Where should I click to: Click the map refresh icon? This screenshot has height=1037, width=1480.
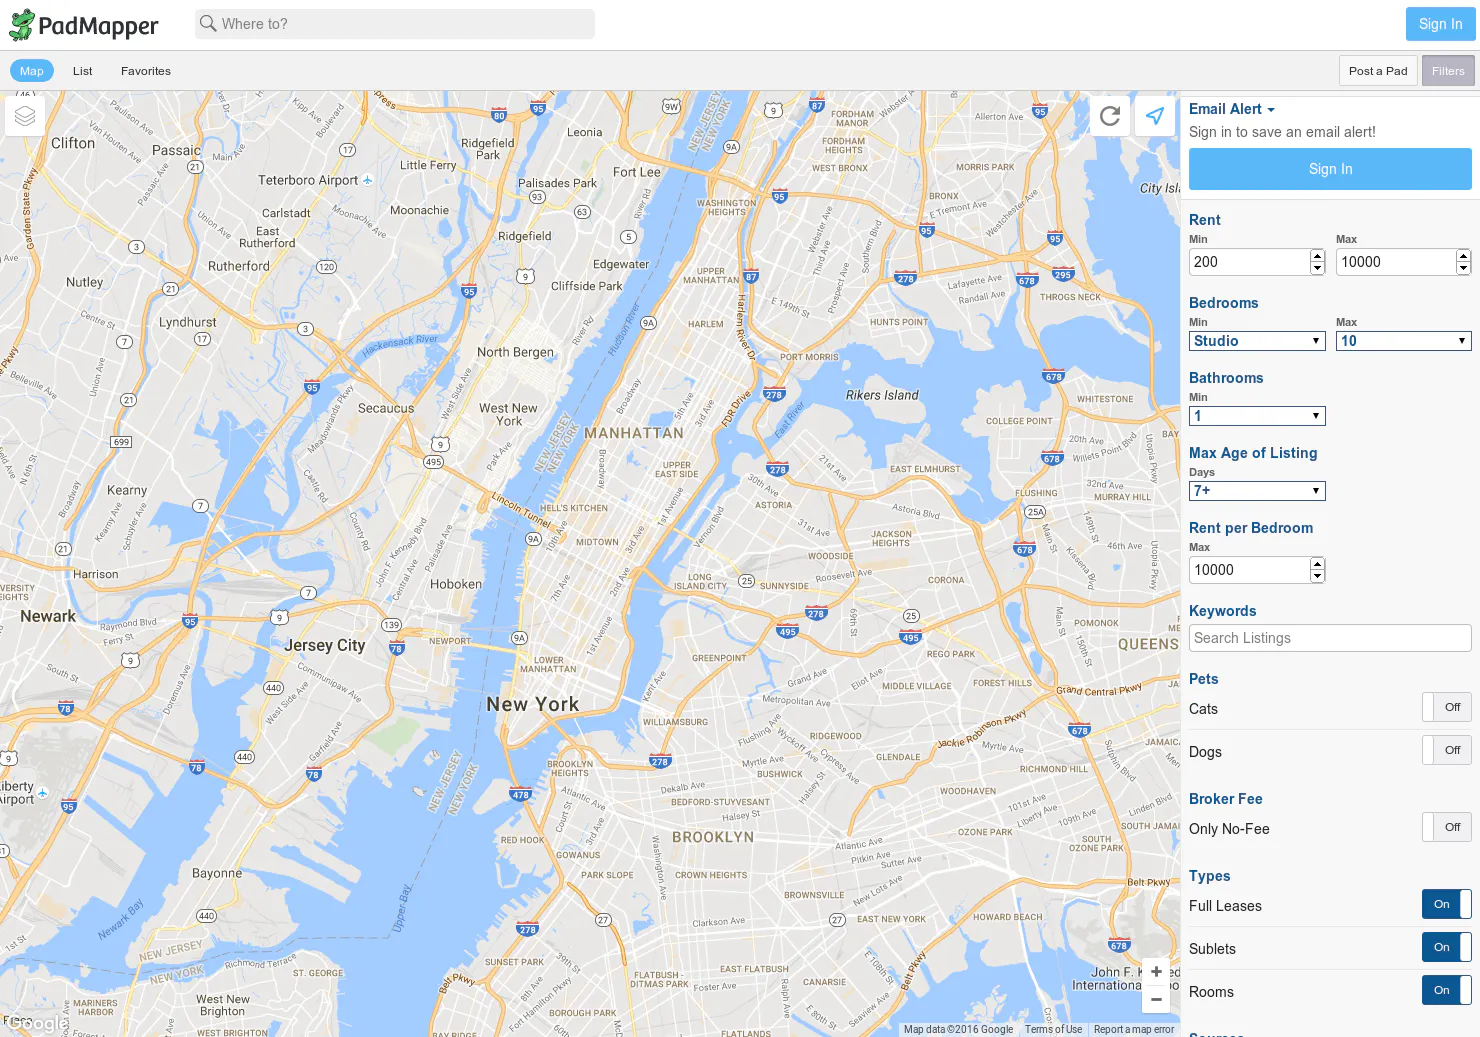[1110, 116]
